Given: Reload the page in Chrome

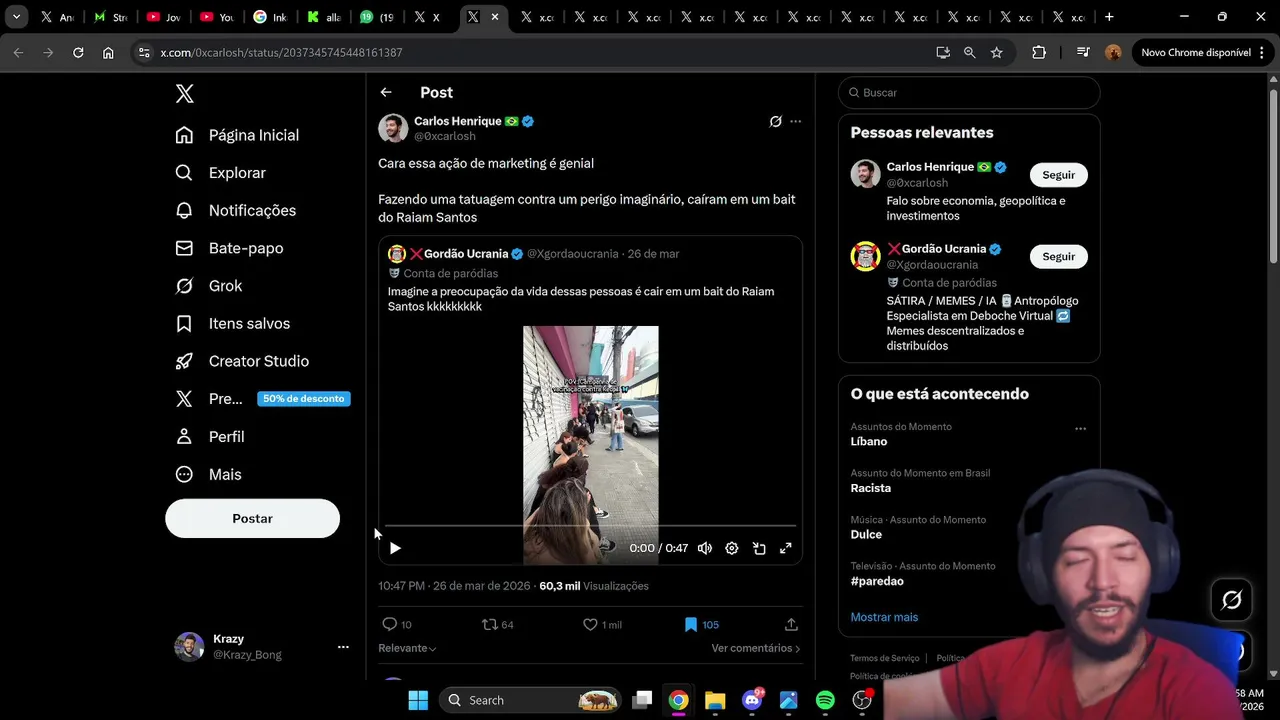Looking at the screenshot, I should click(78, 53).
